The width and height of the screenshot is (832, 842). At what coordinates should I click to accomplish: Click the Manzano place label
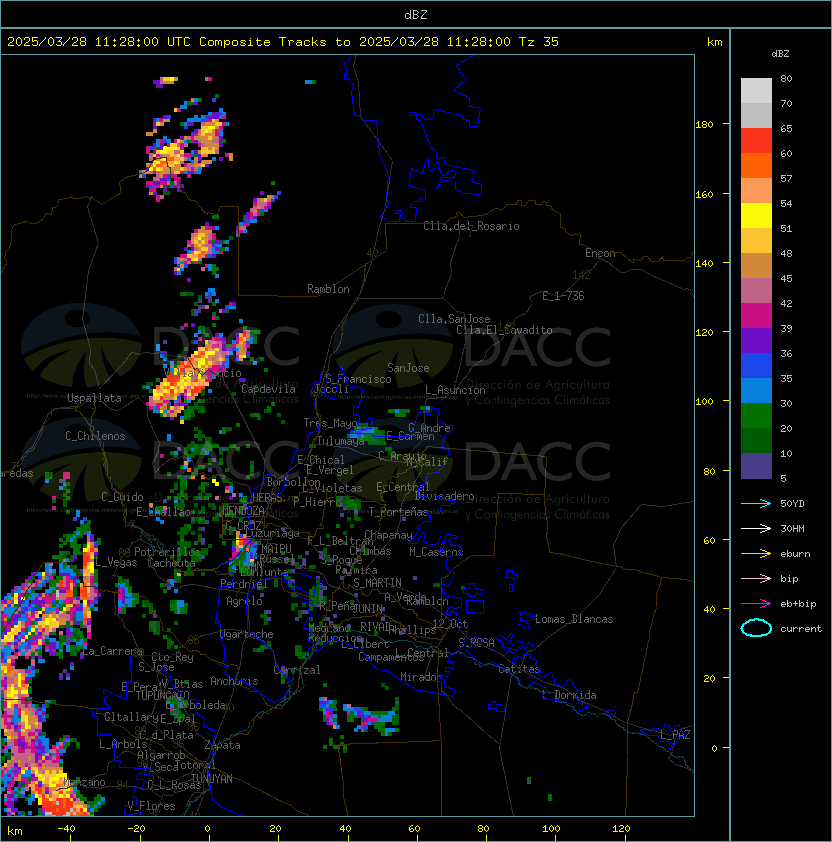coord(84,782)
